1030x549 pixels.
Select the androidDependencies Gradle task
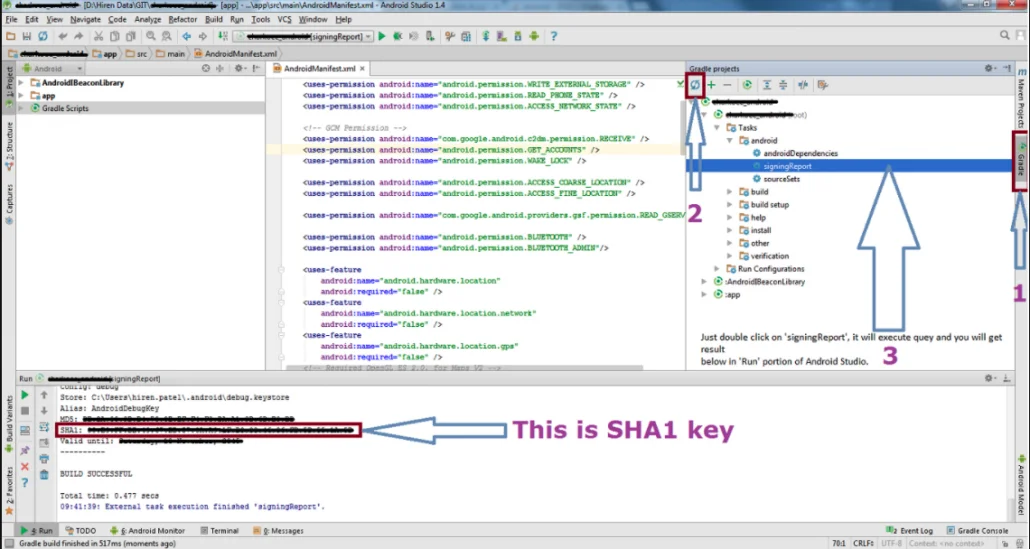coord(795,153)
